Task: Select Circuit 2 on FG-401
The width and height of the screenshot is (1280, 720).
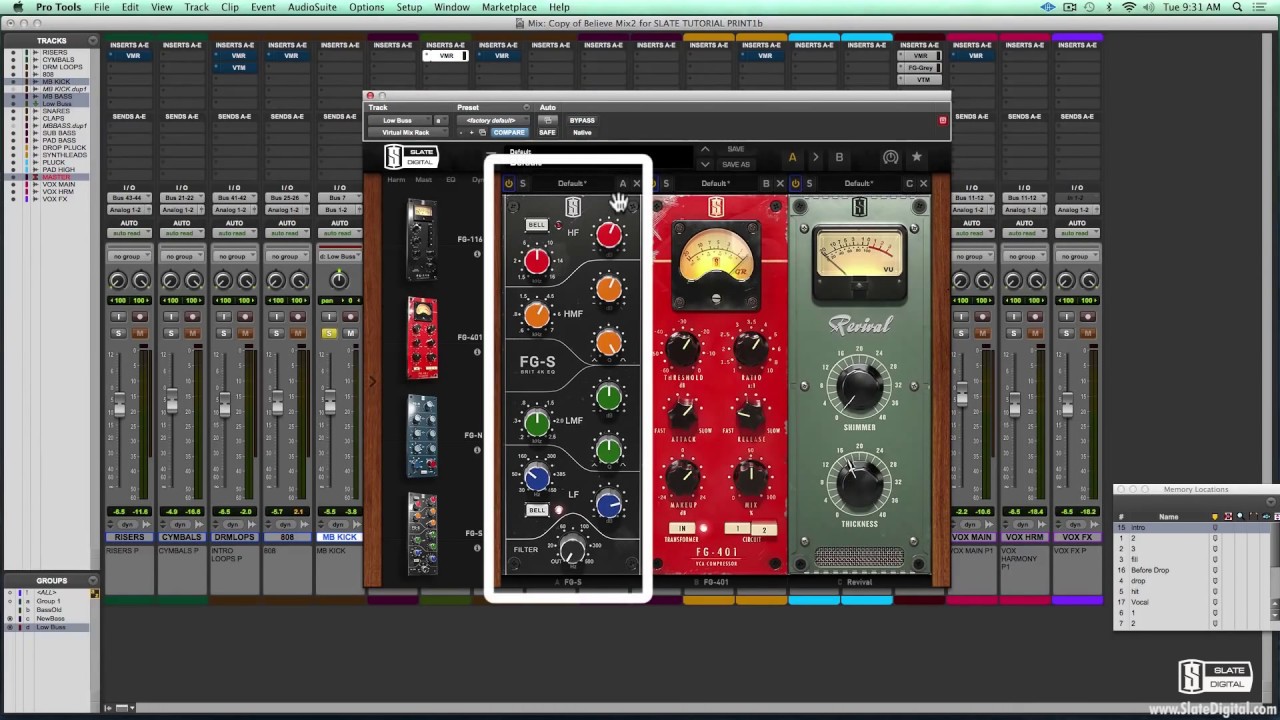Action: click(764, 529)
